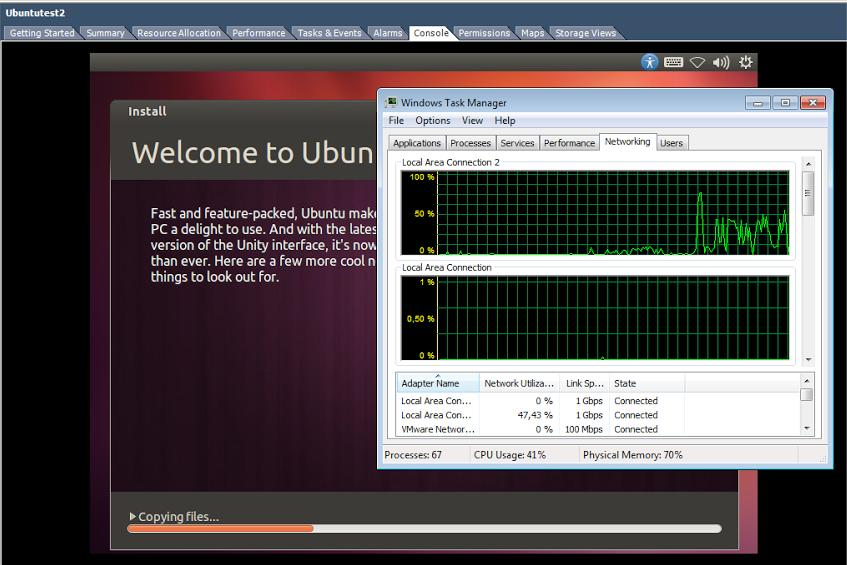Click the Ubuntu install progress bar

[x=424, y=528]
